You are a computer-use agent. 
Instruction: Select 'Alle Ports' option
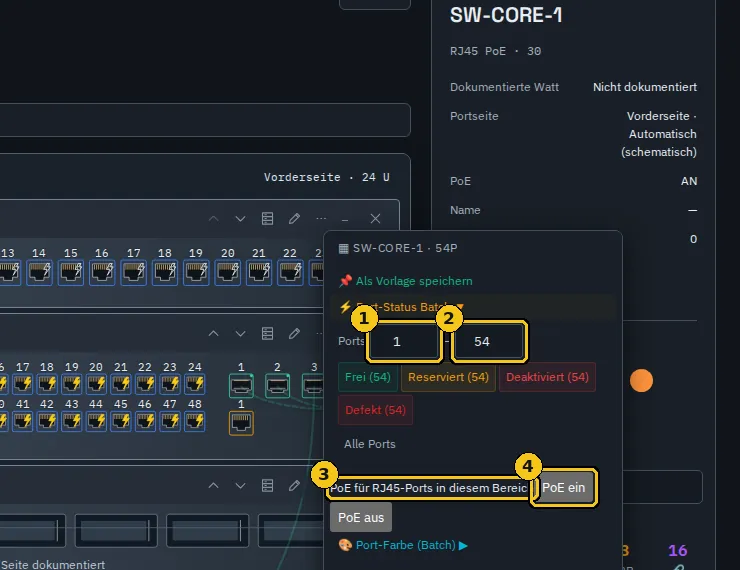click(370, 444)
